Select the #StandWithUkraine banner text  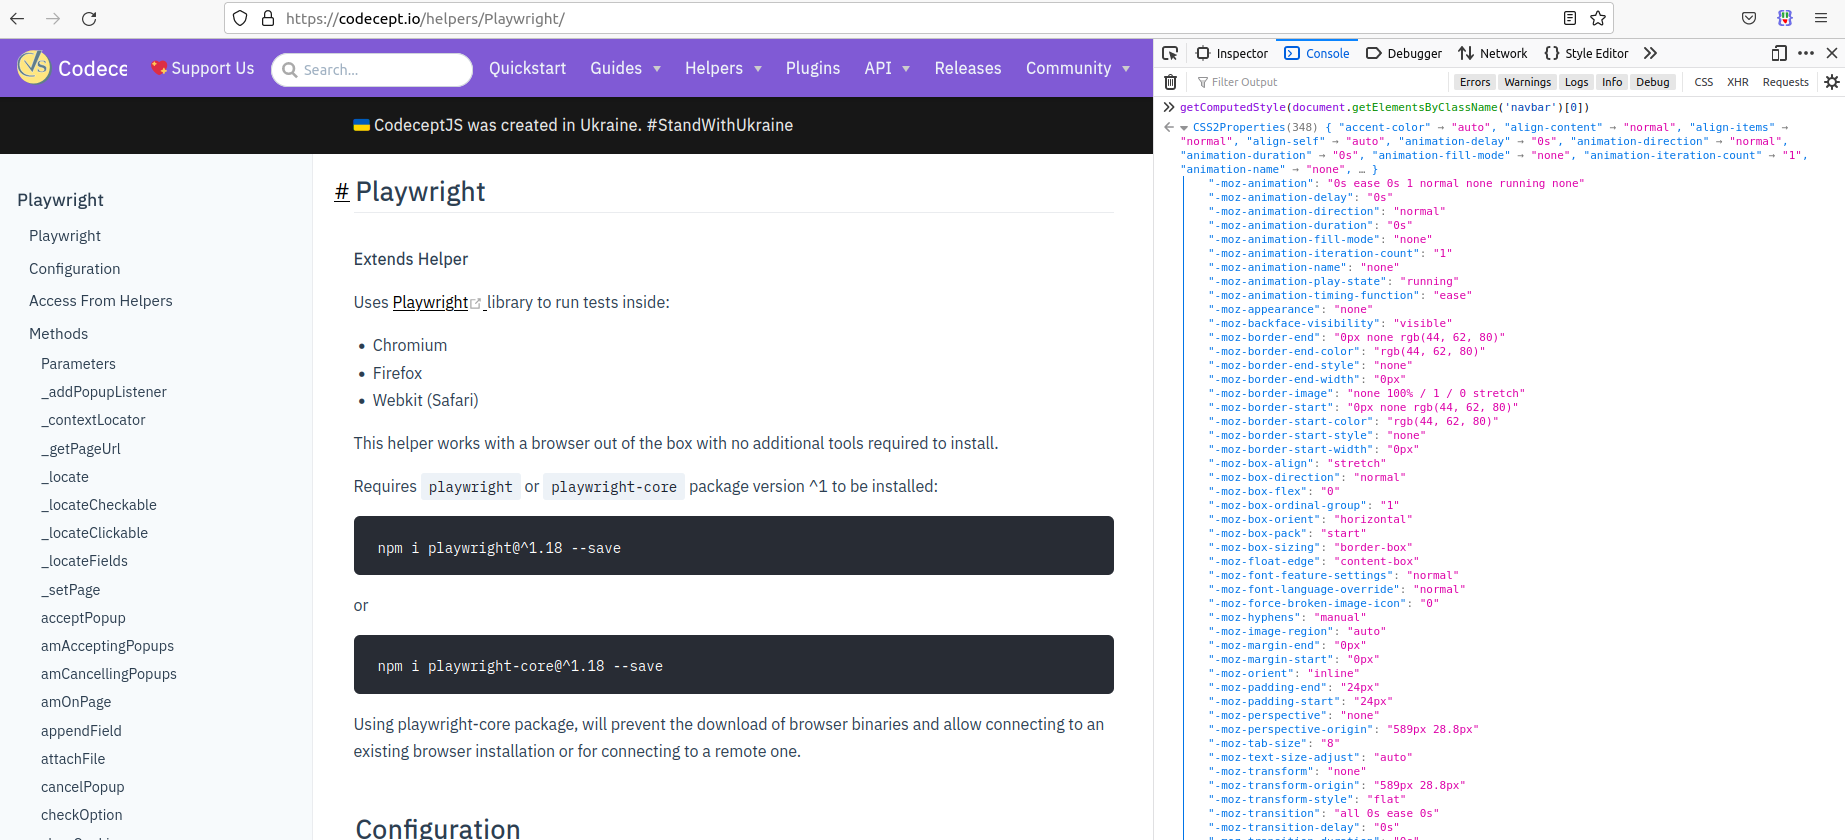720,125
